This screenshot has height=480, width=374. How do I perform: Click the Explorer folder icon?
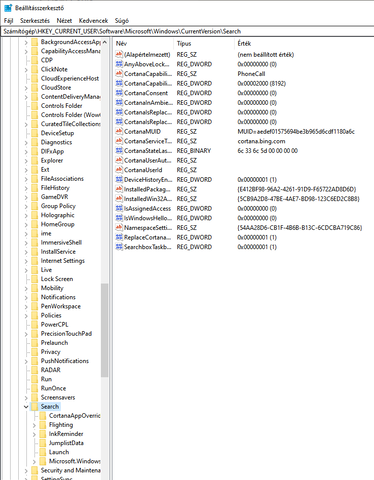35,161
